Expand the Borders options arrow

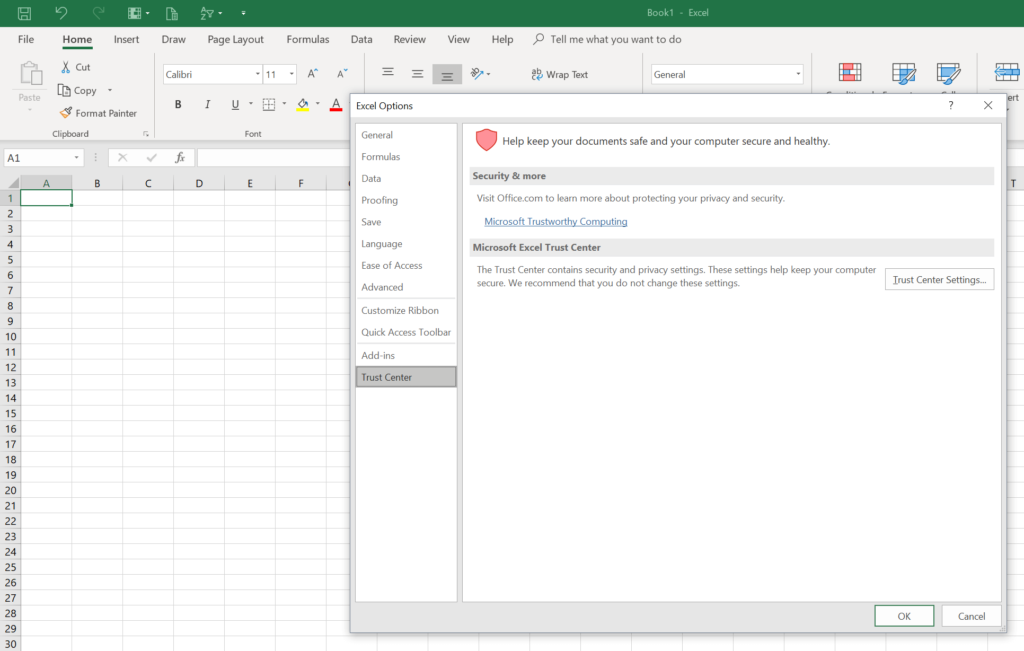click(284, 104)
